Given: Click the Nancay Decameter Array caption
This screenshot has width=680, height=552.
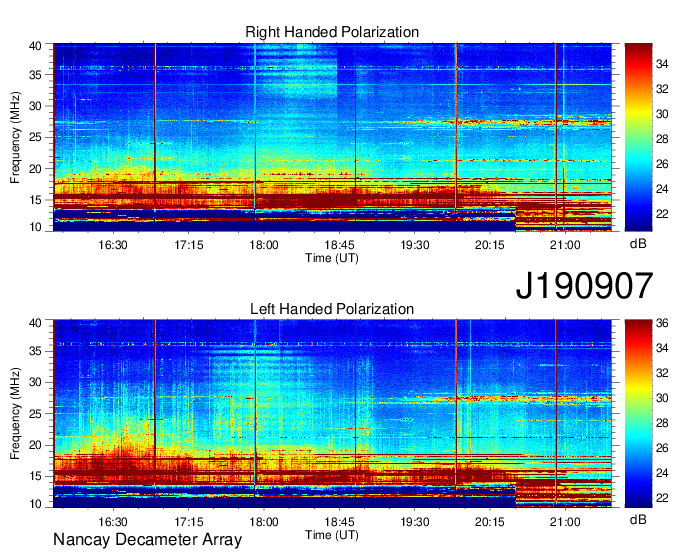Looking at the screenshot, I should tap(147, 540).
